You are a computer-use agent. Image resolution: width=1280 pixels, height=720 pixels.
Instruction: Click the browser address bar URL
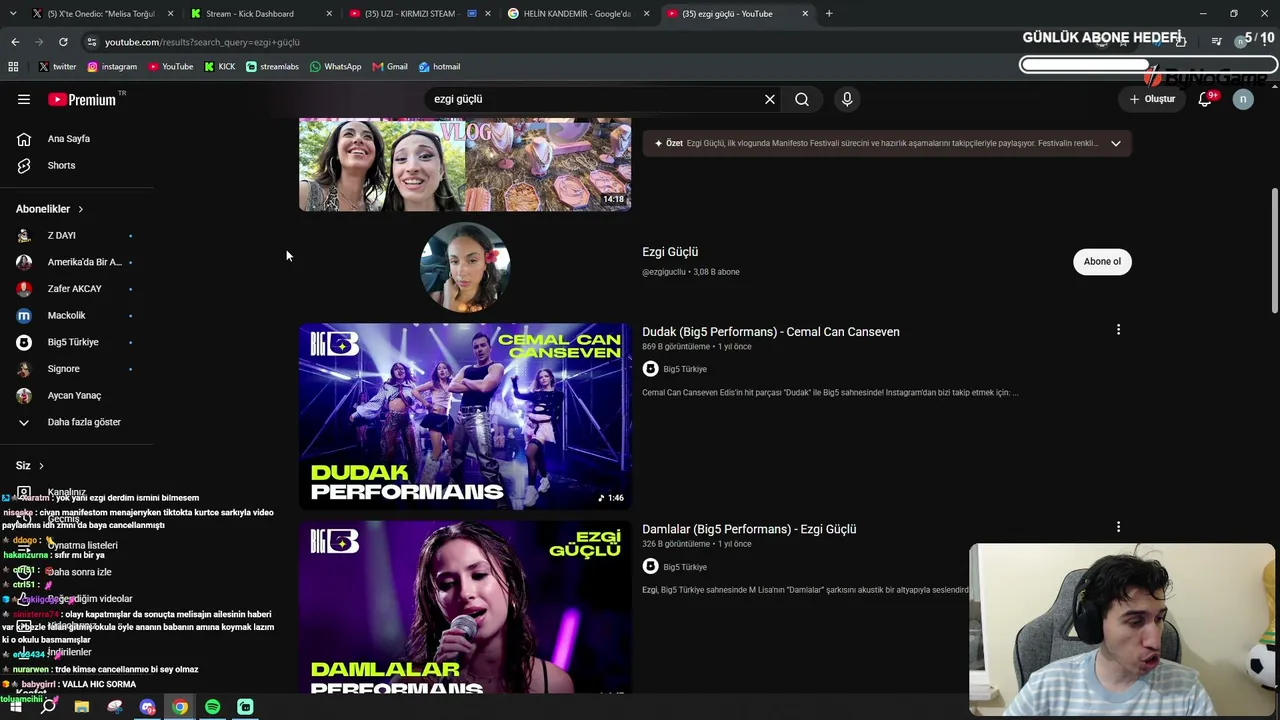[202, 42]
